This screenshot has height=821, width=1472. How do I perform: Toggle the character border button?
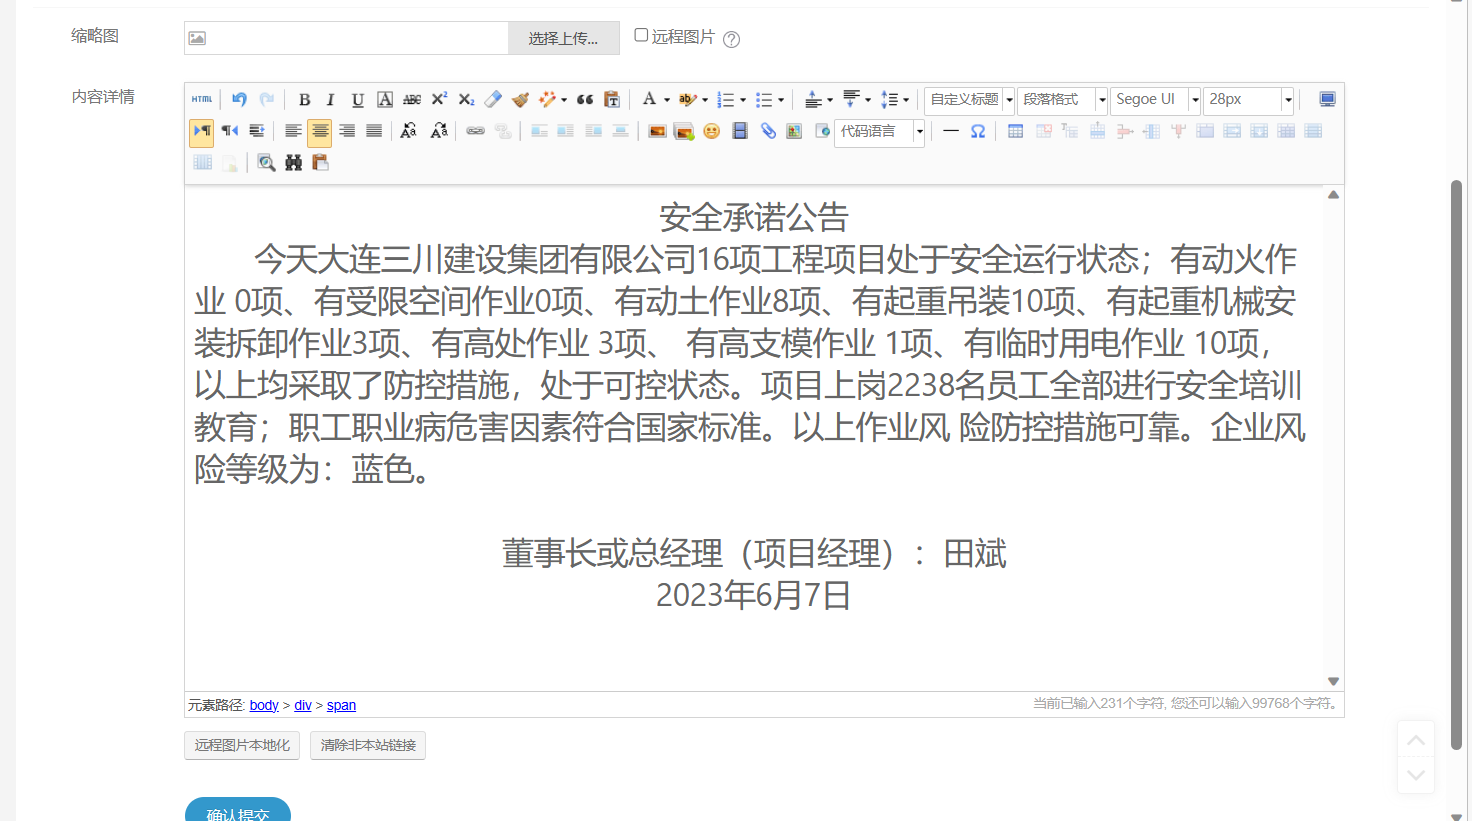(385, 100)
